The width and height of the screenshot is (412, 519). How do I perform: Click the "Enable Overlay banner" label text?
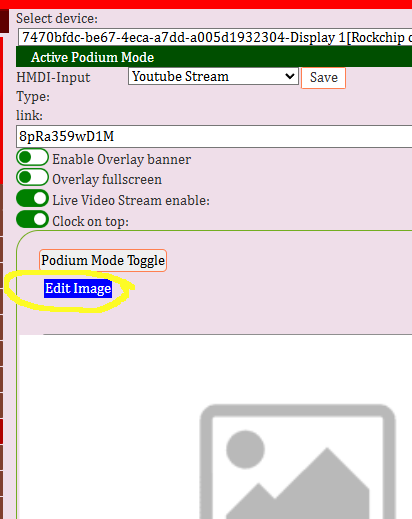[122, 159]
